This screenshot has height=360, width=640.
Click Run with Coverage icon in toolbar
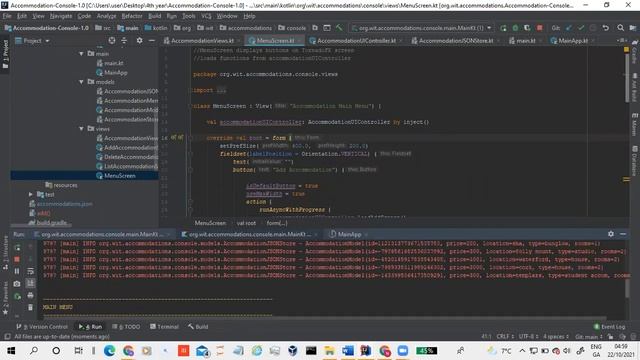527,28
